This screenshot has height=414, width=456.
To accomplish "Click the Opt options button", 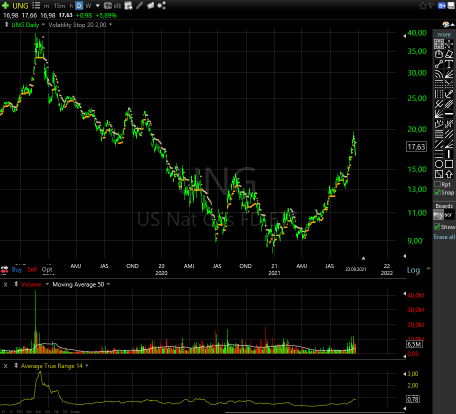I will click(x=47, y=269).
